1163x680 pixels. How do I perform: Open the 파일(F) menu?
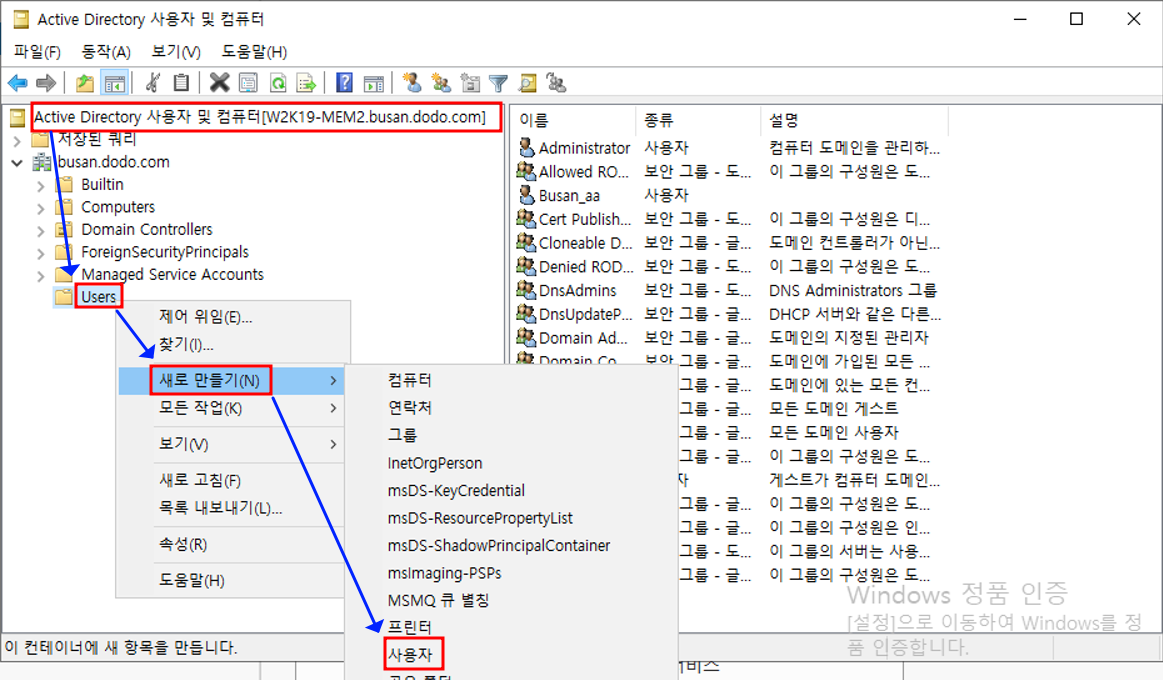point(37,51)
